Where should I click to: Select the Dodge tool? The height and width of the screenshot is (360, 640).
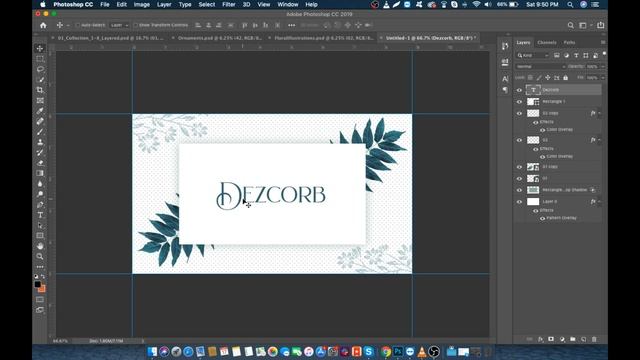click(x=40, y=194)
